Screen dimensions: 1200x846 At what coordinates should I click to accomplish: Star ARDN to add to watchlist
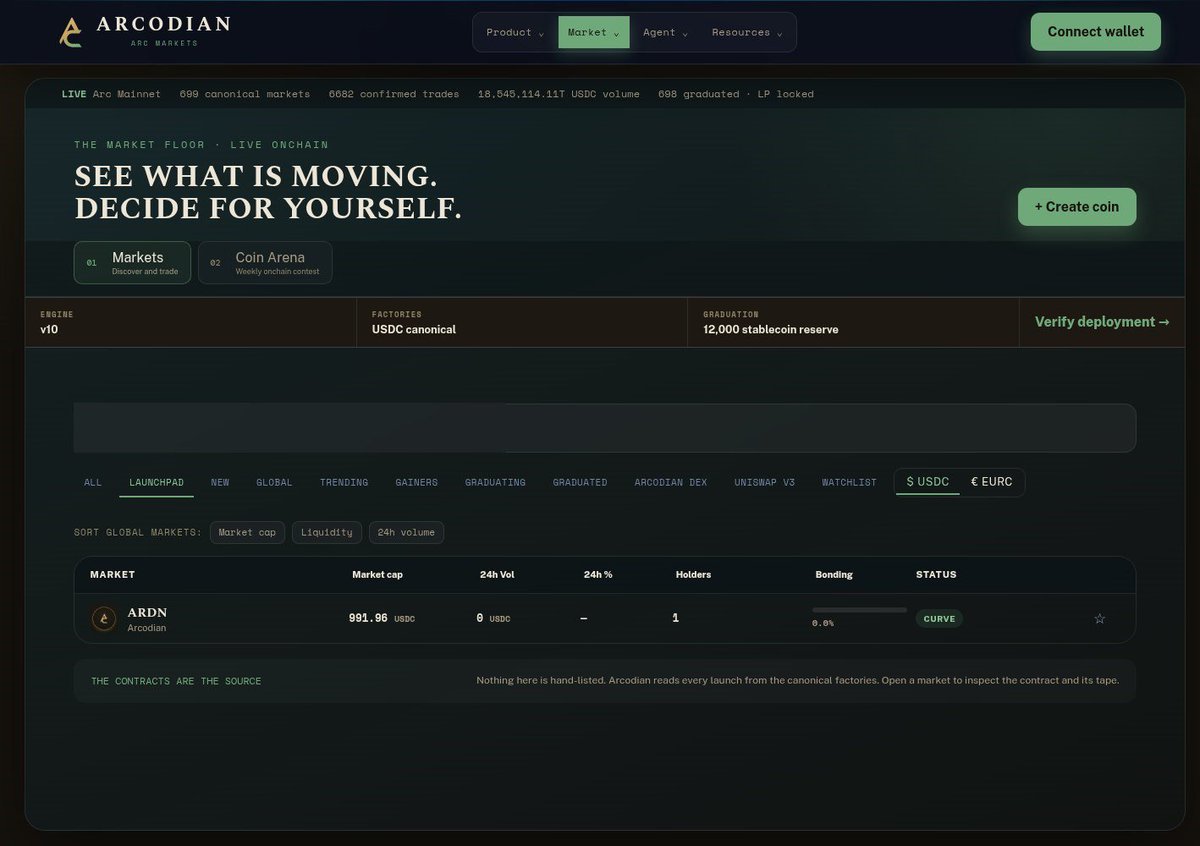click(x=1100, y=619)
